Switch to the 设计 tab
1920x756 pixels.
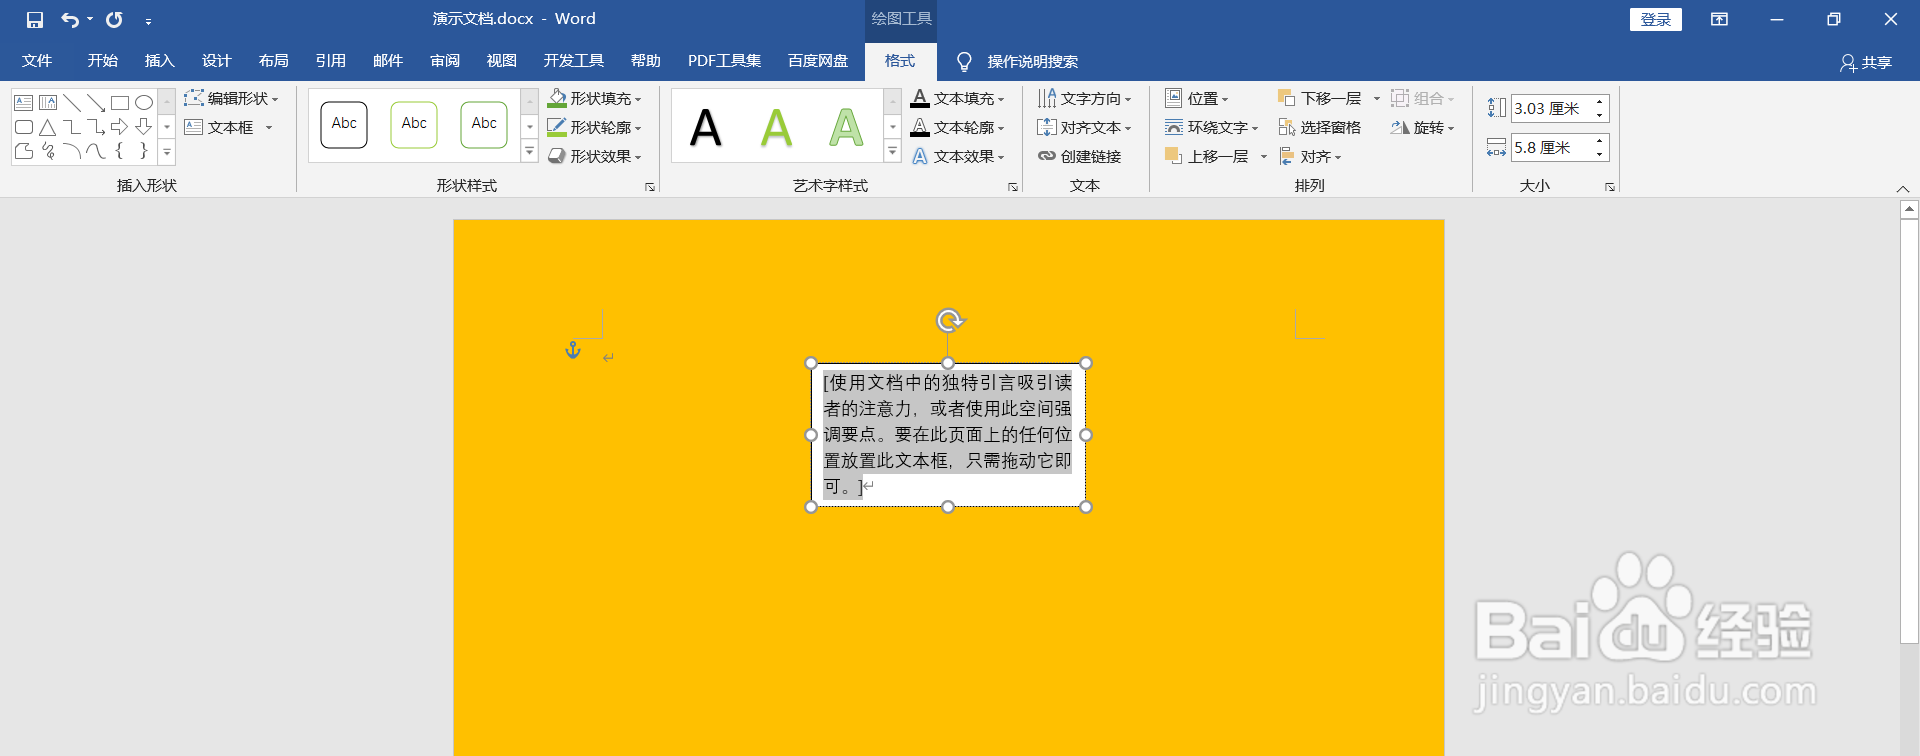(x=216, y=61)
